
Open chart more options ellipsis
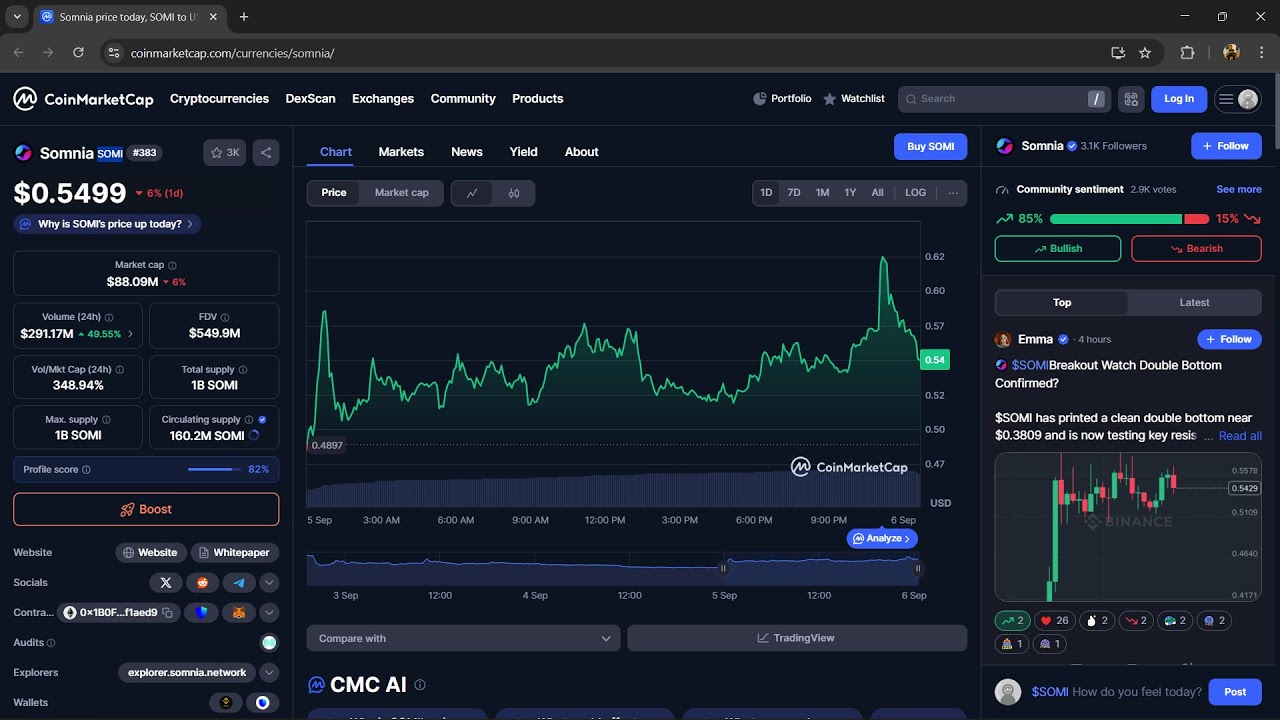point(953,193)
